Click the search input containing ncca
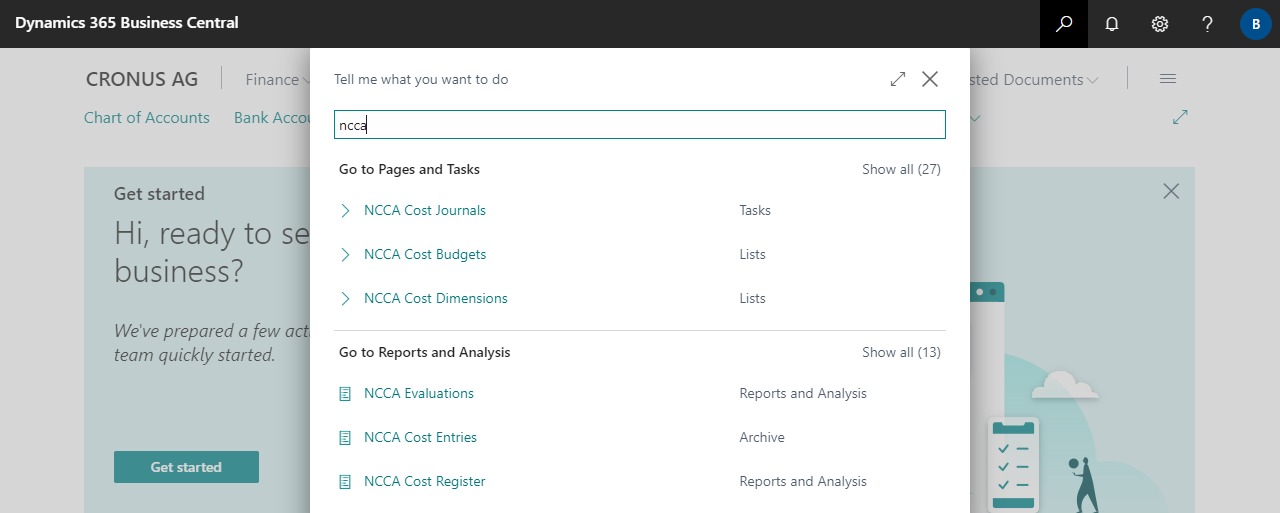The width and height of the screenshot is (1280, 513). pyautogui.click(x=640, y=125)
